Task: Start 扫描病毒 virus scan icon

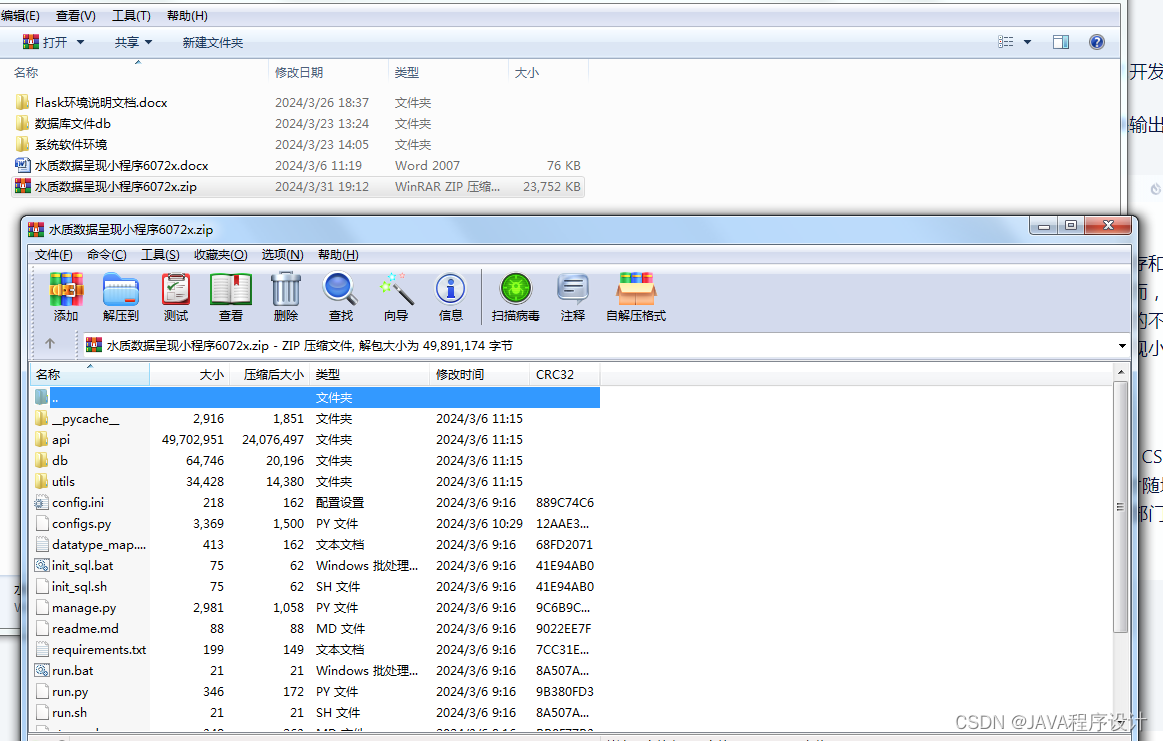Action: pyautogui.click(x=516, y=297)
